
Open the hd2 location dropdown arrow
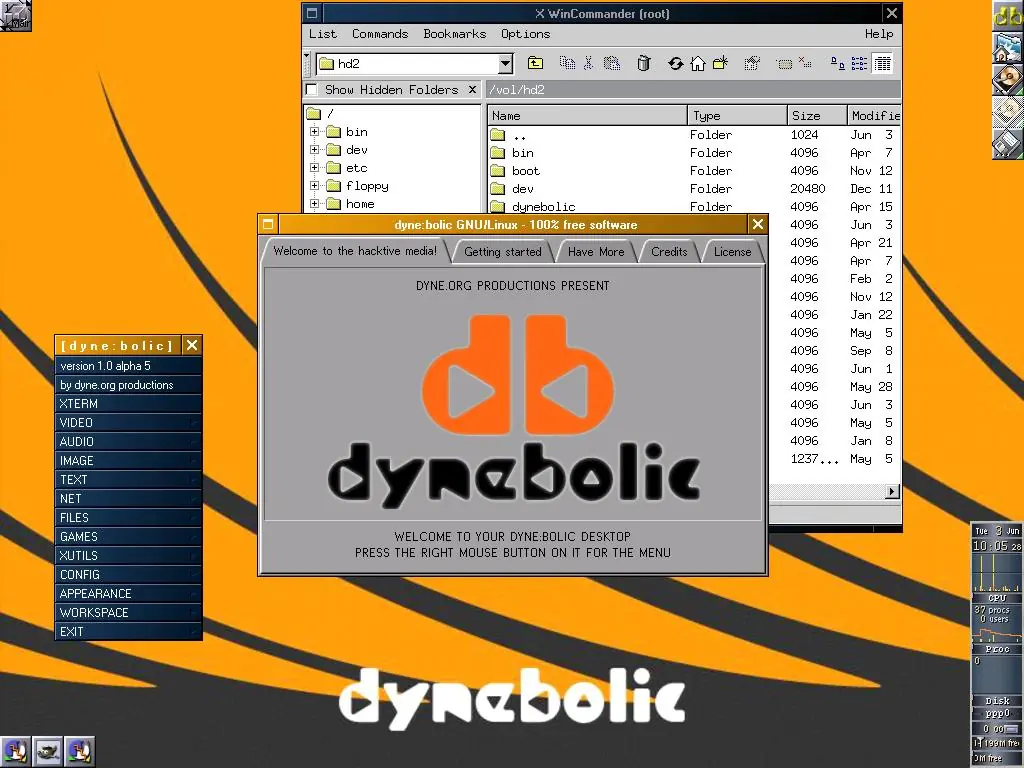(505, 64)
